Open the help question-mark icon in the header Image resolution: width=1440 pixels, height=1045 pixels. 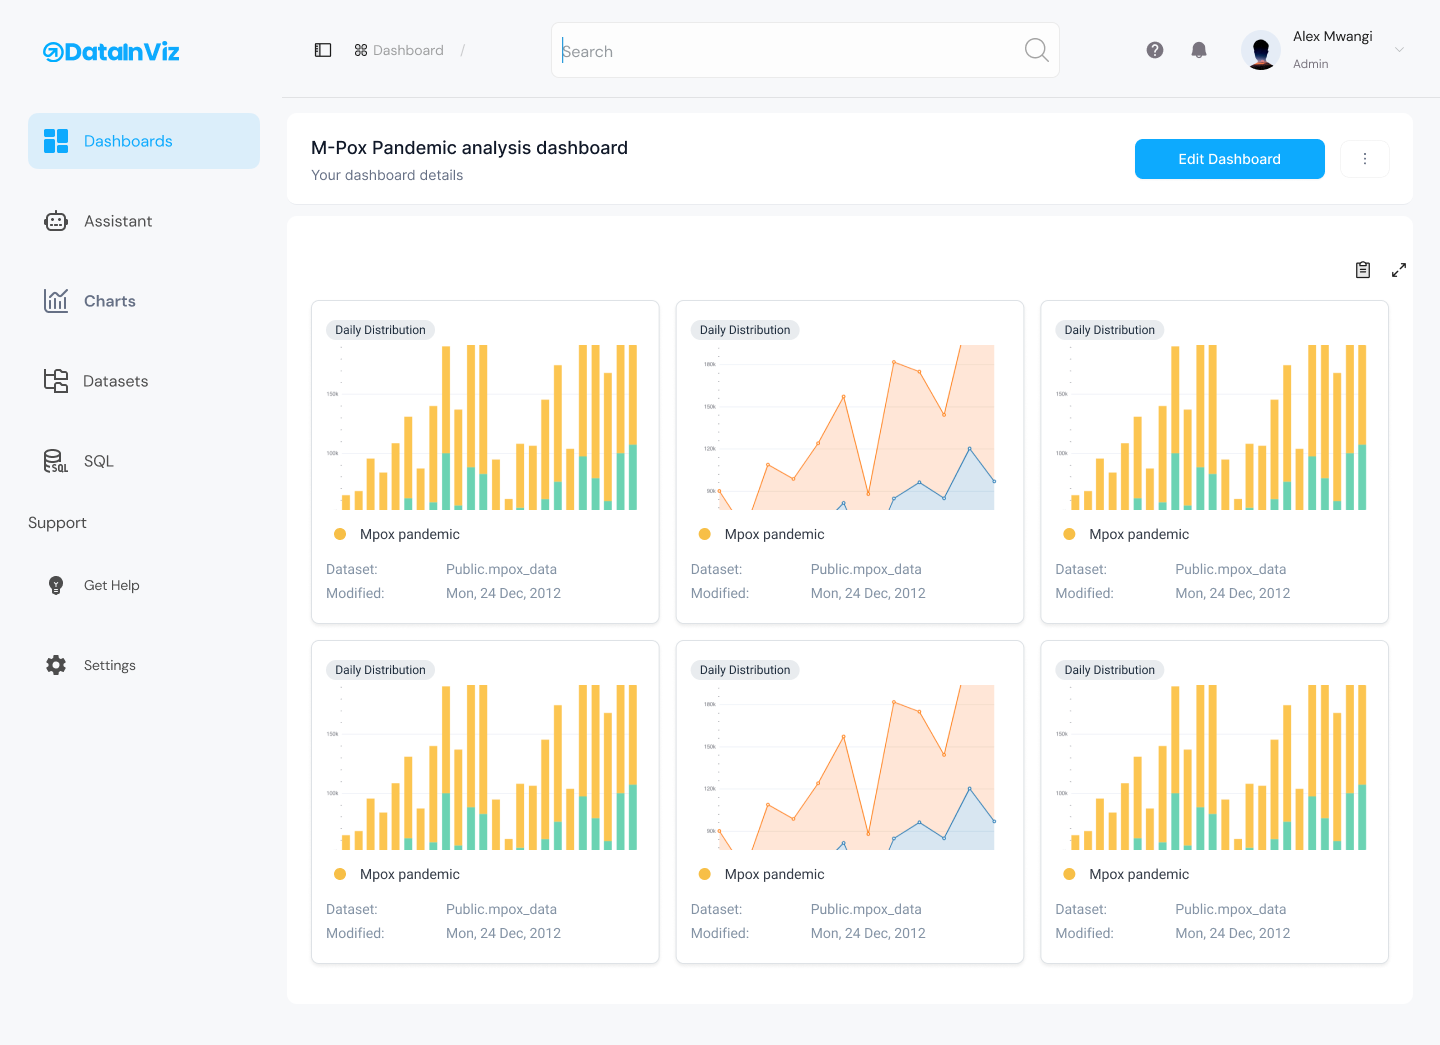1155,49
